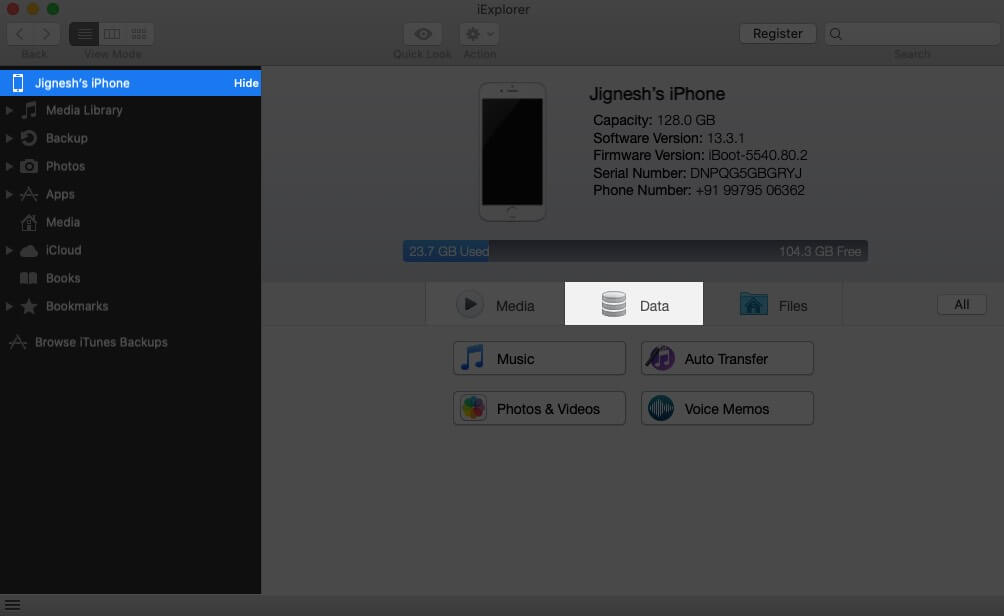
Task: Click the search magnifier icon
Action: coord(836,34)
